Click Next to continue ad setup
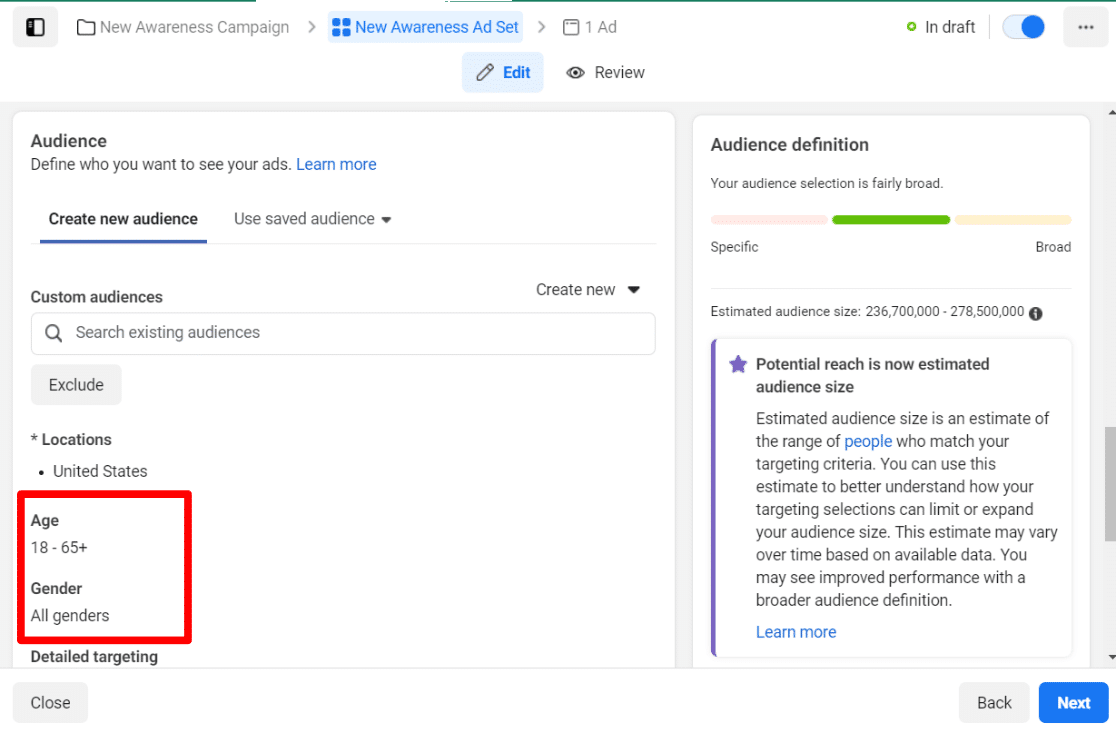This screenshot has width=1116, height=733. click(x=1073, y=702)
